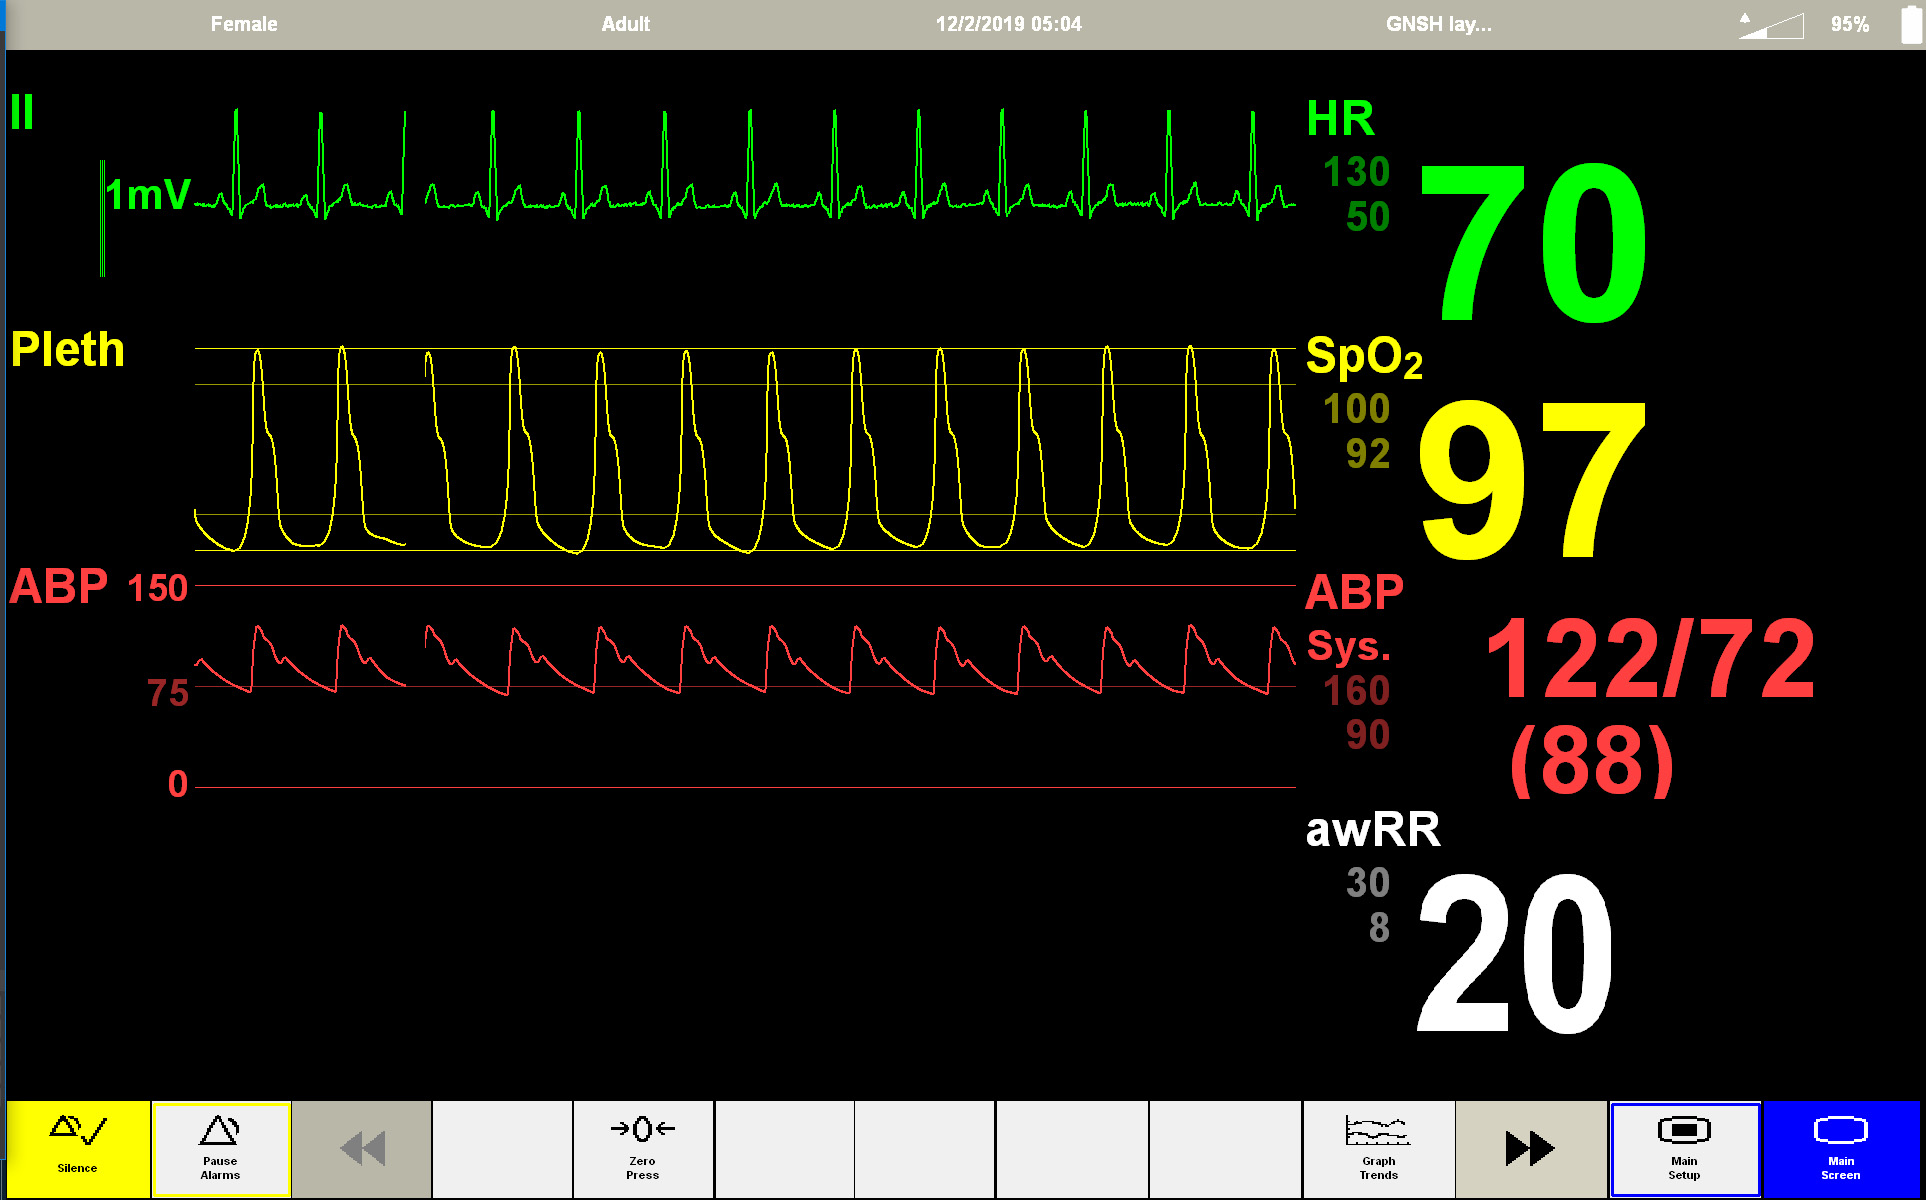Select the ABP 122/72 reading
The image size is (1926, 1200).
click(x=1650, y=660)
